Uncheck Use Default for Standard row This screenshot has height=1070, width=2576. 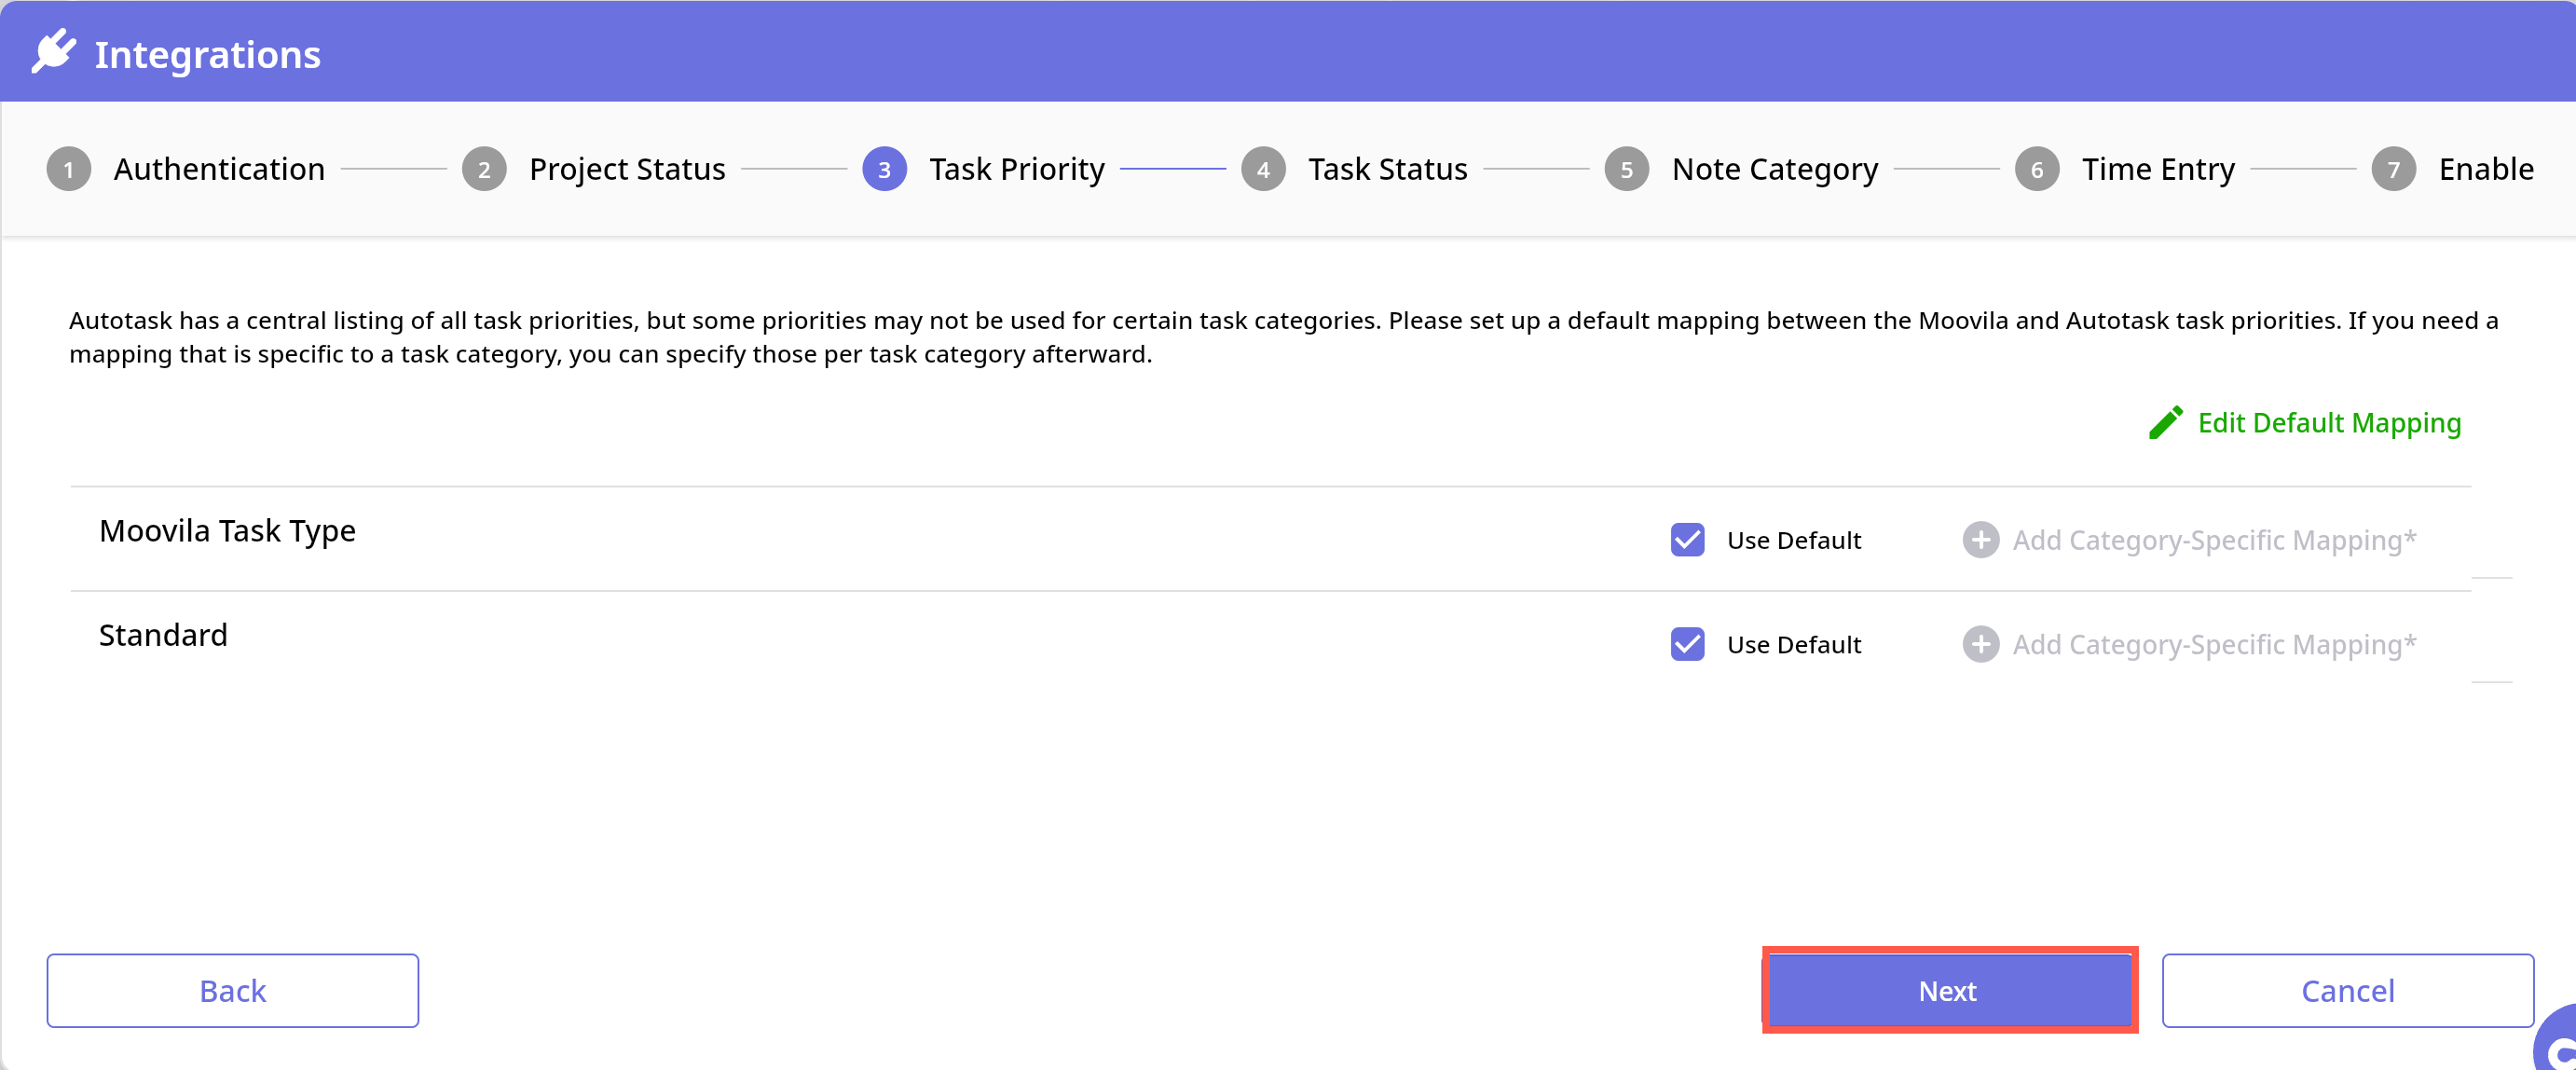pos(1687,644)
